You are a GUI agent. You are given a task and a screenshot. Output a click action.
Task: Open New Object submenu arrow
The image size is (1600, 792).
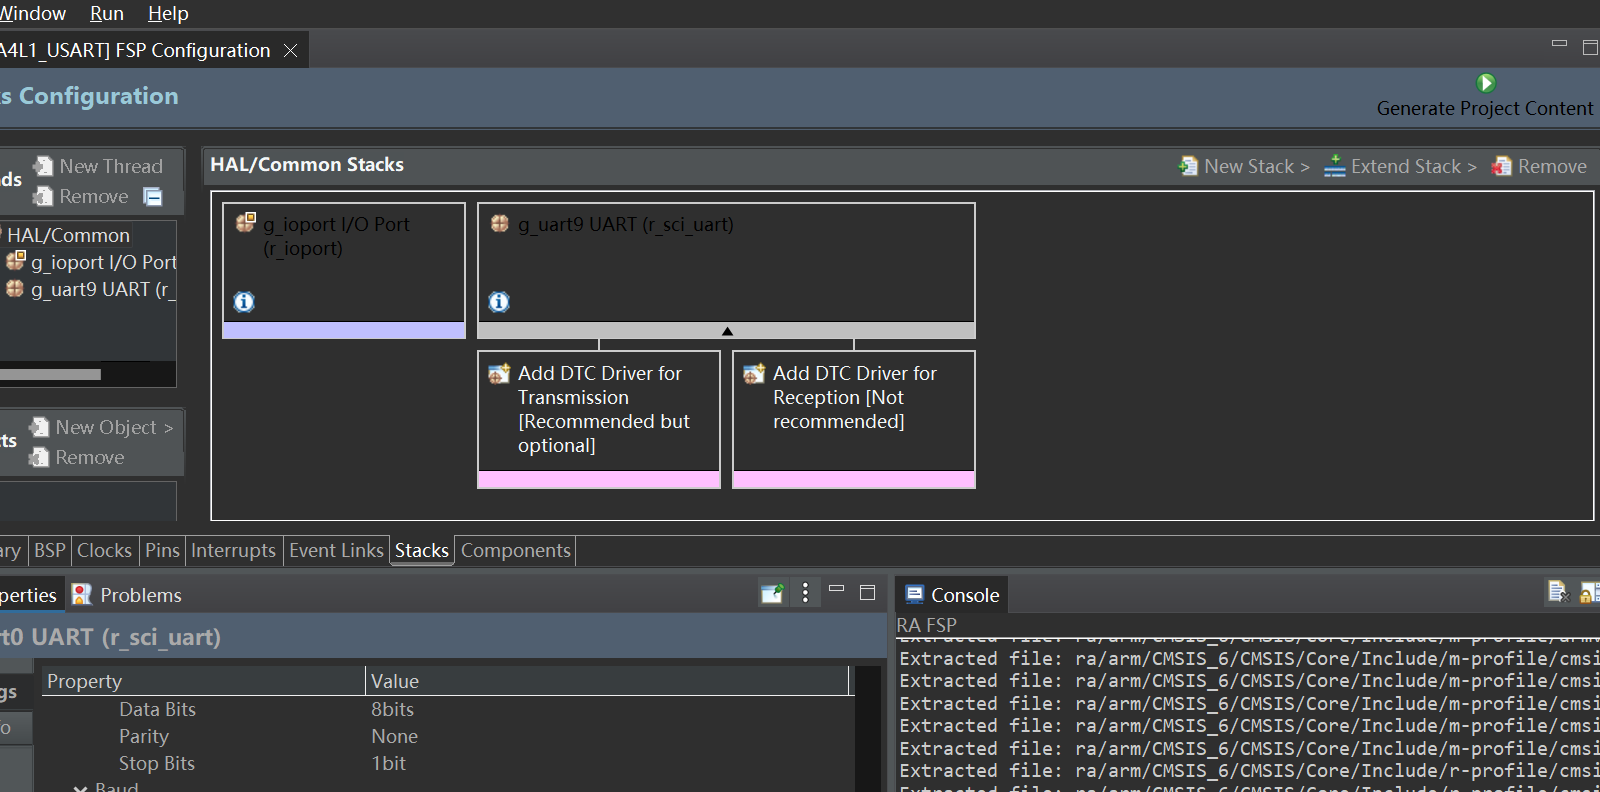pyautogui.click(x=168, y=428)
